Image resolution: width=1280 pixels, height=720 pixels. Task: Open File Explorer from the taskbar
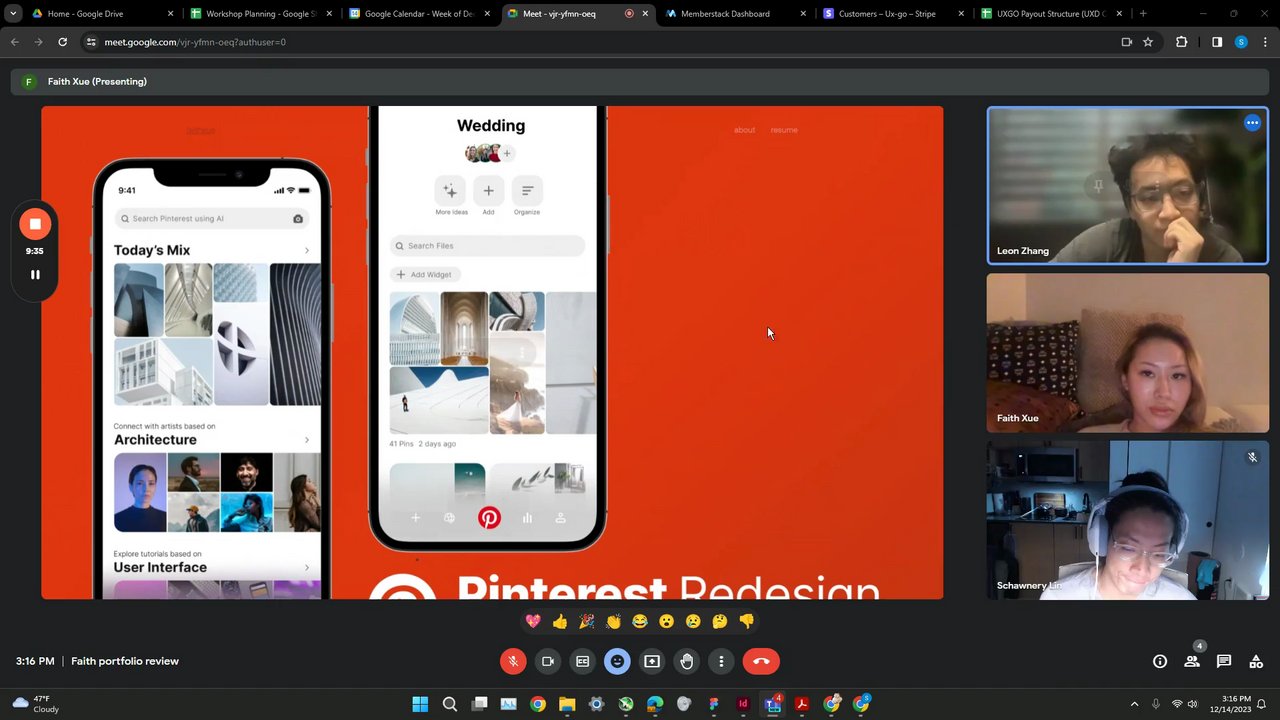(x=567, y=704)
